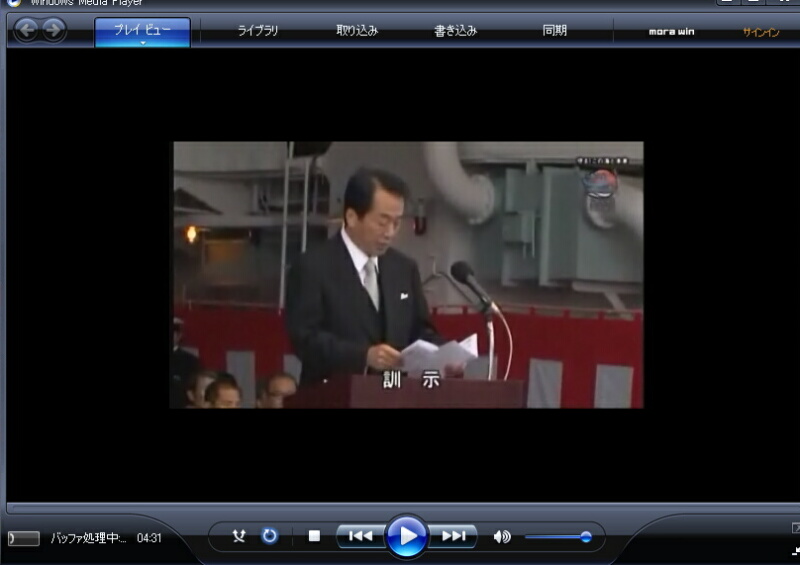Viewport: 800px width, 565px height.
Task: Expand the プレイビュー tab dropdown arrow
Action: coord(143,43)
